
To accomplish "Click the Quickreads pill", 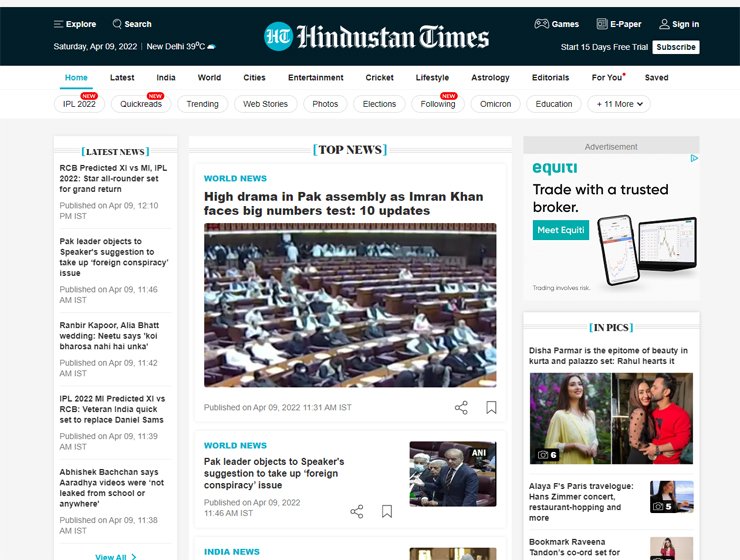I will click(141, 104).
